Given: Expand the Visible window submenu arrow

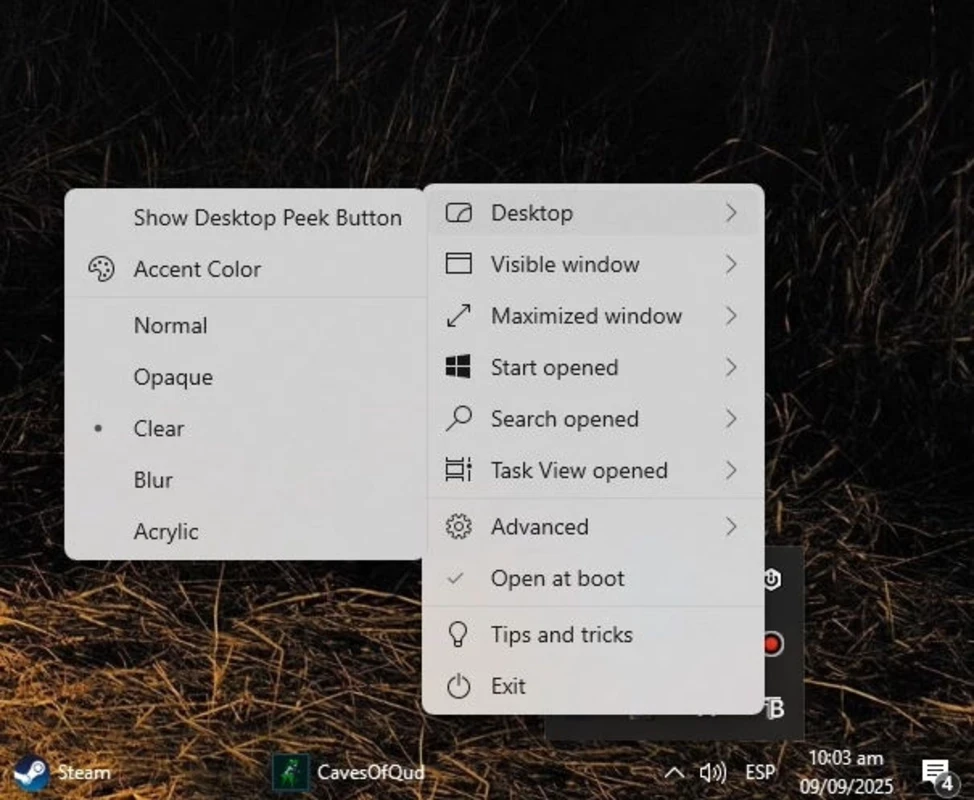Looking at the screenshot, I should pos(731,264).
